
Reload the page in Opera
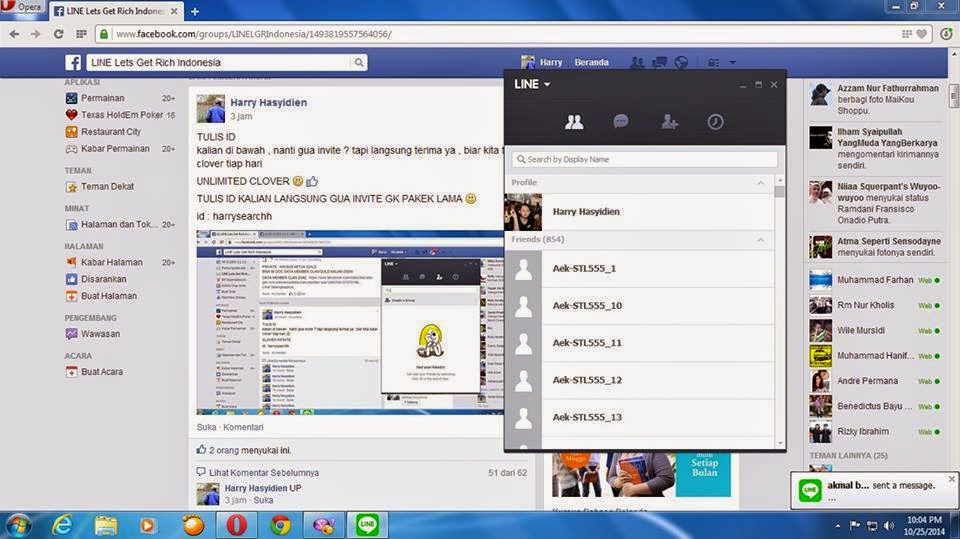tap(58, 34)
